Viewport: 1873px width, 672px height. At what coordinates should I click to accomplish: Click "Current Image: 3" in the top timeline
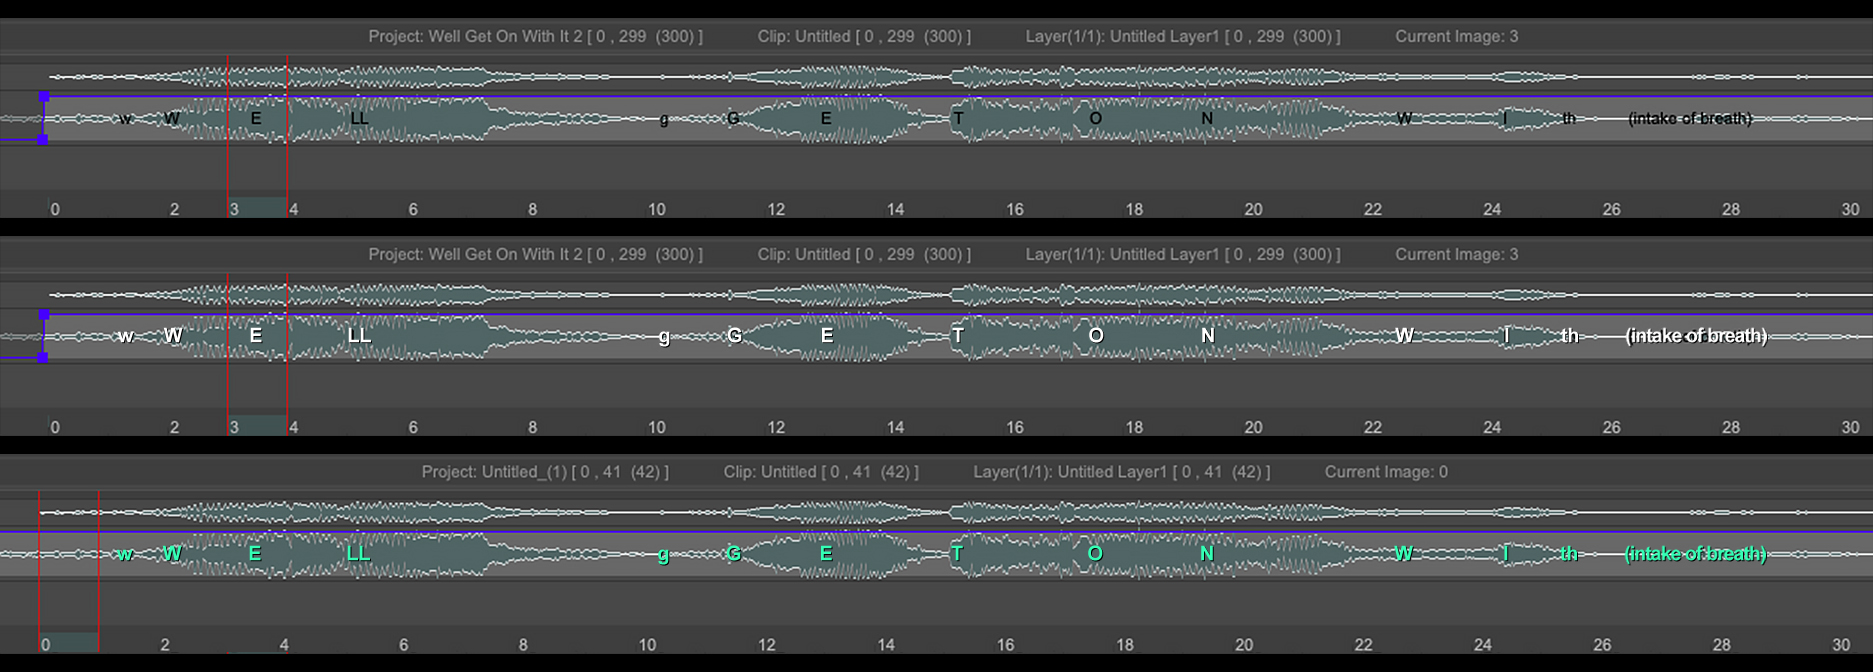(x=1457, y=36)
